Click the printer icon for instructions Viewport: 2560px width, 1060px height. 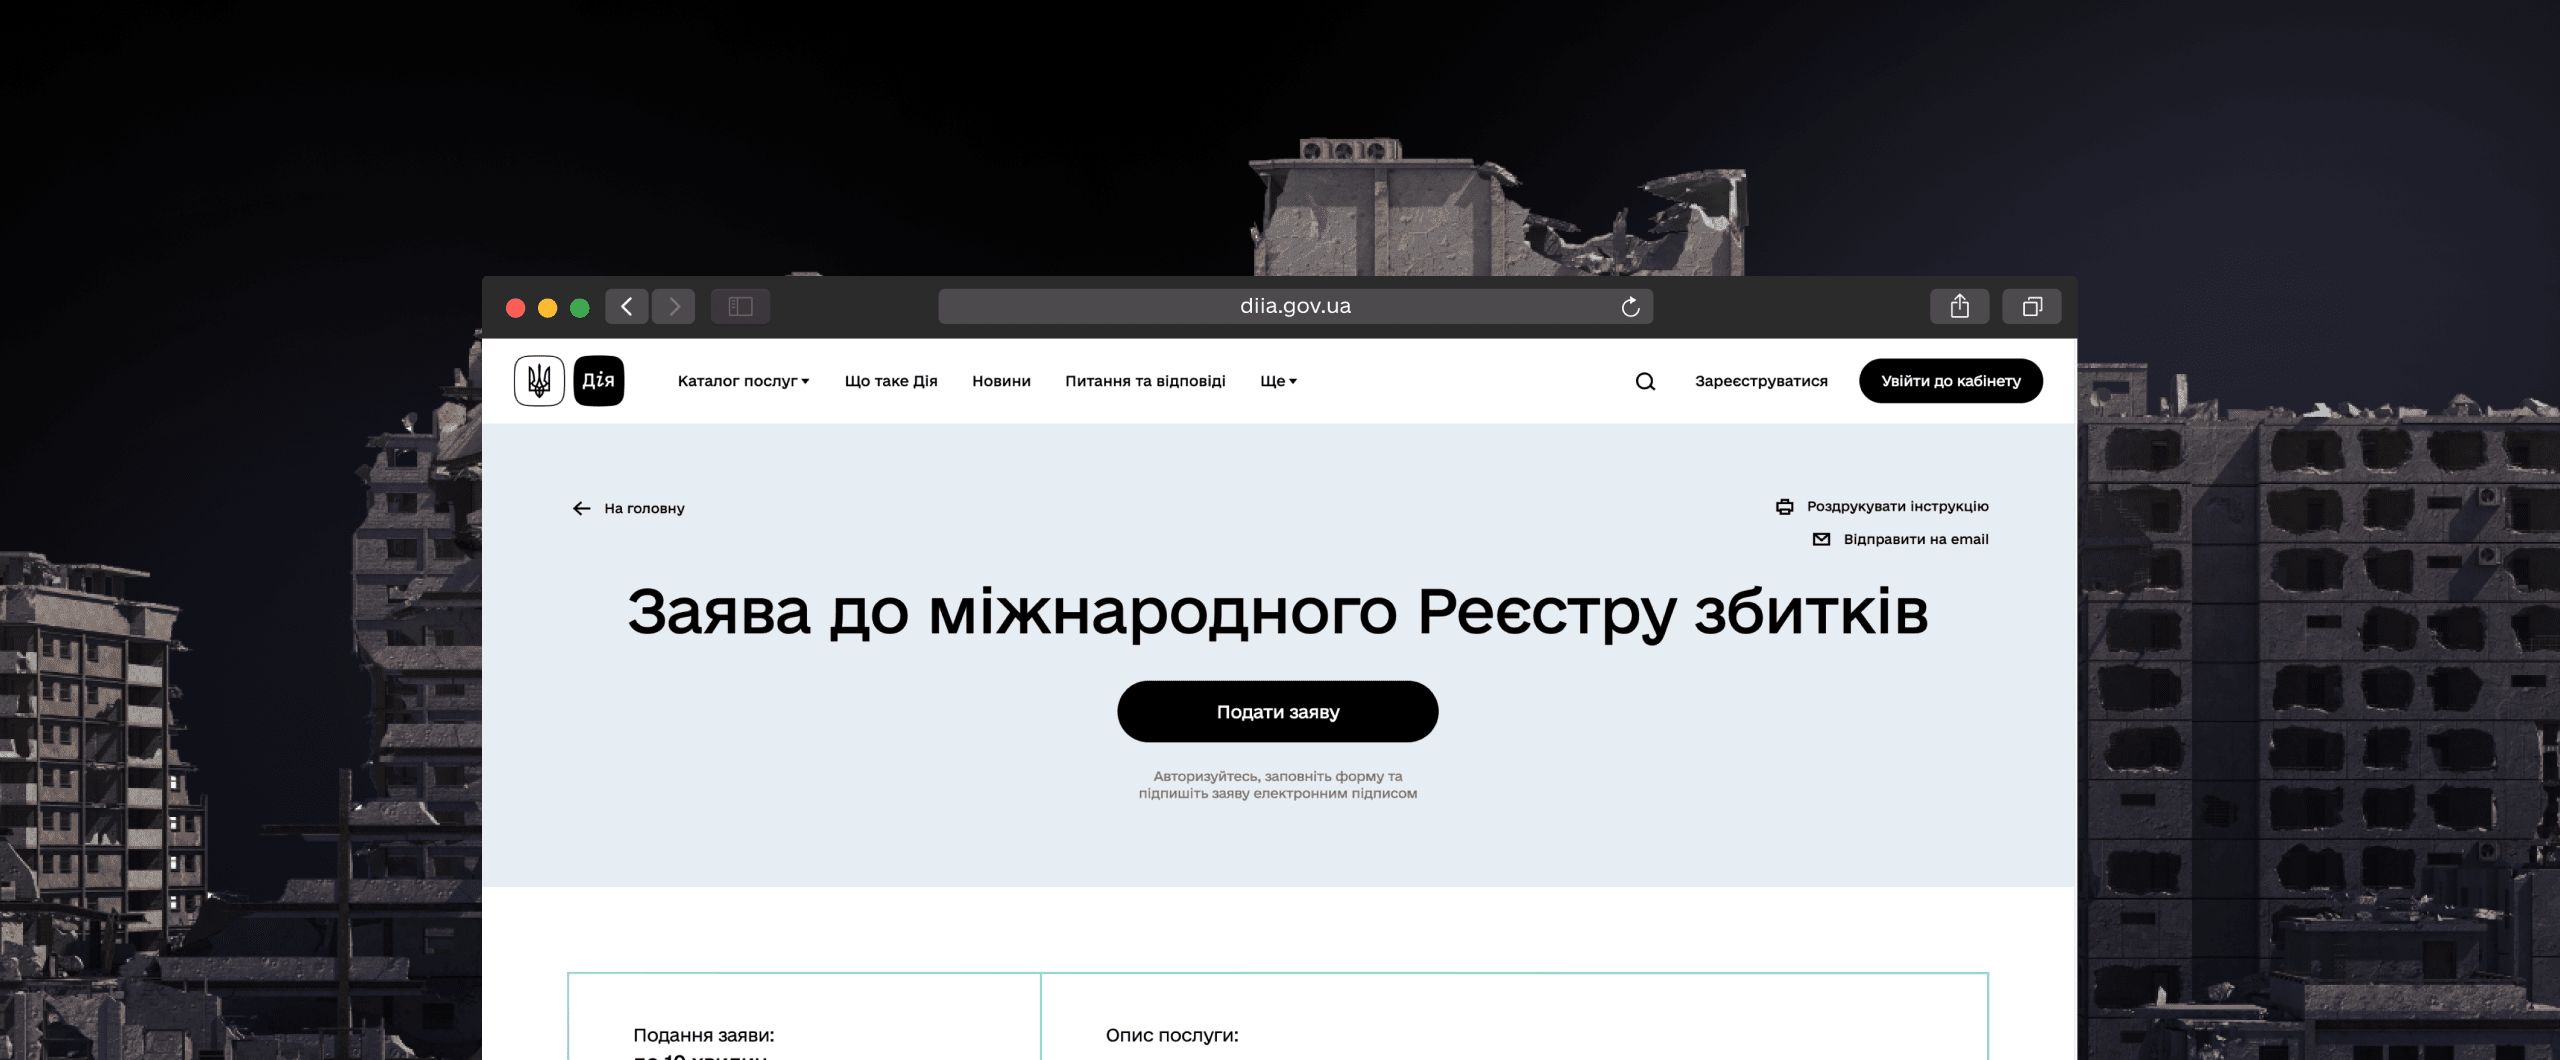click(1785, 507)
